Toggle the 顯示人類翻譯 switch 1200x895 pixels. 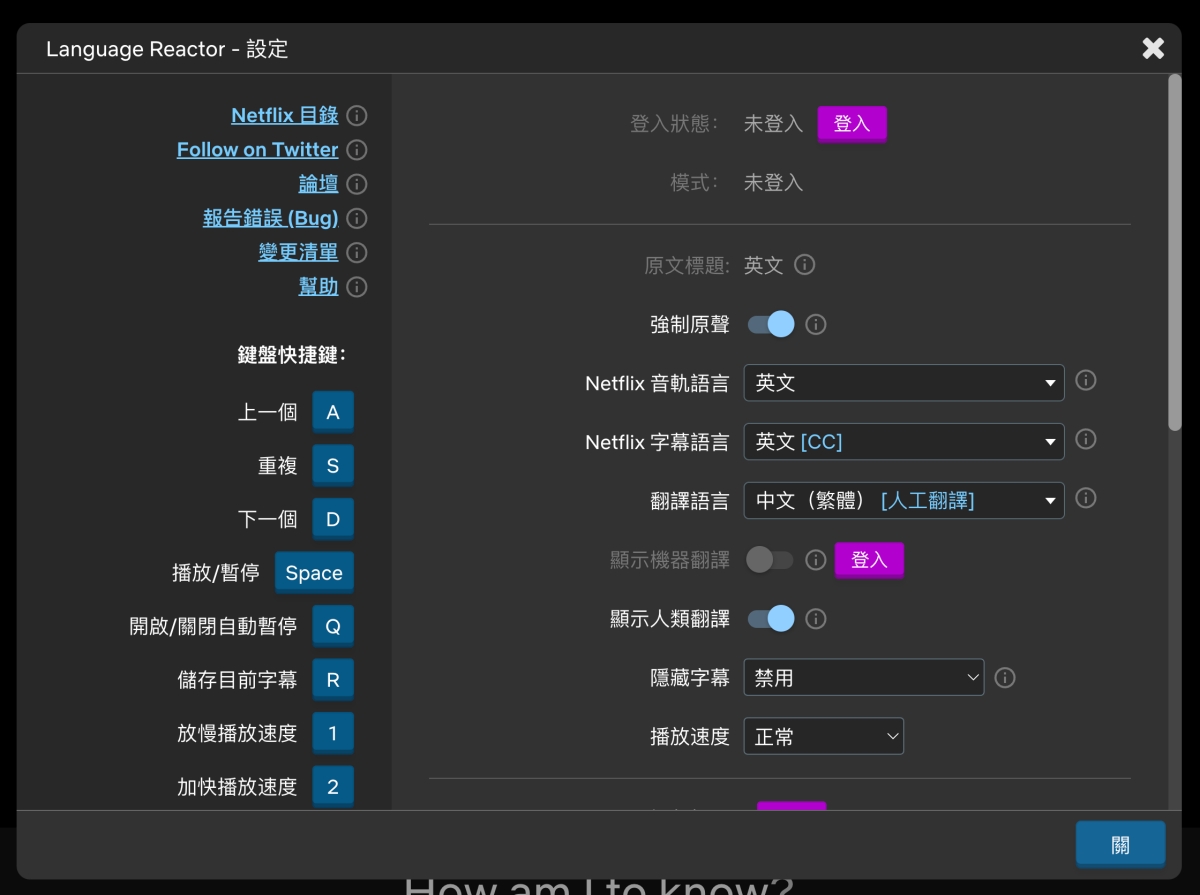point(771,619)
